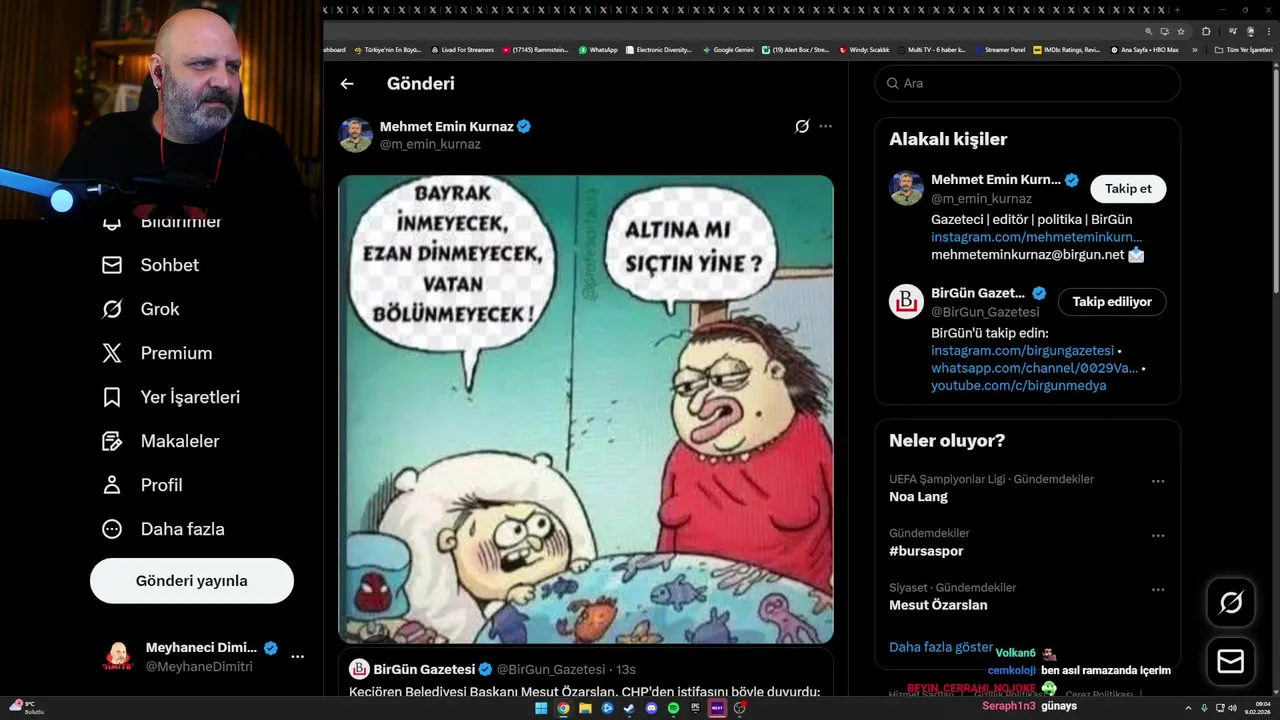Screen dimensions: 1280x720
Task: Focus the Ara search field
Action: (1028, 83)
